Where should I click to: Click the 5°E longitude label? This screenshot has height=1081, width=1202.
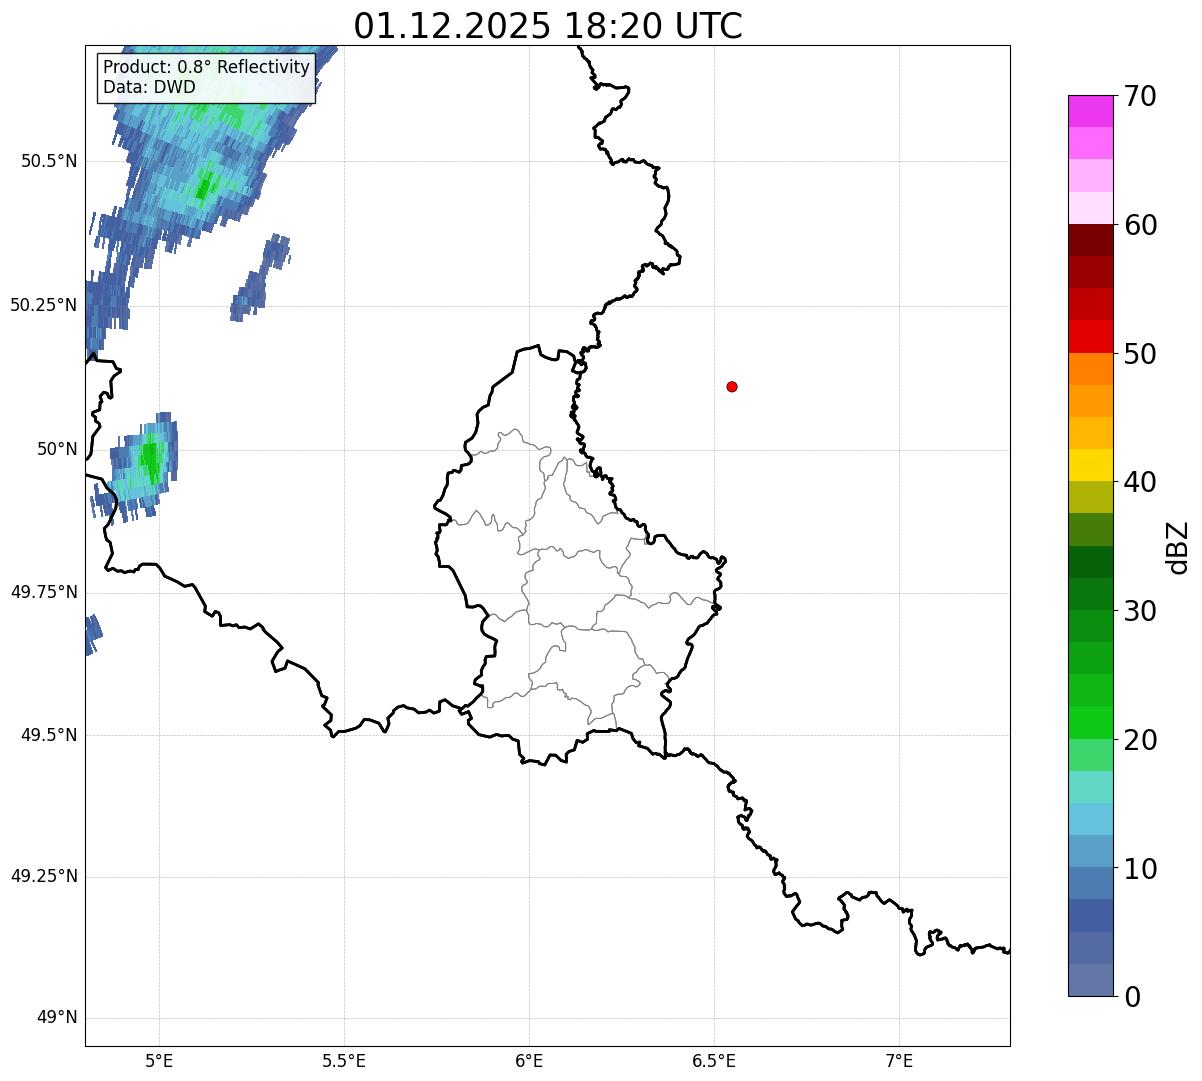click(x=159, y=1061)
